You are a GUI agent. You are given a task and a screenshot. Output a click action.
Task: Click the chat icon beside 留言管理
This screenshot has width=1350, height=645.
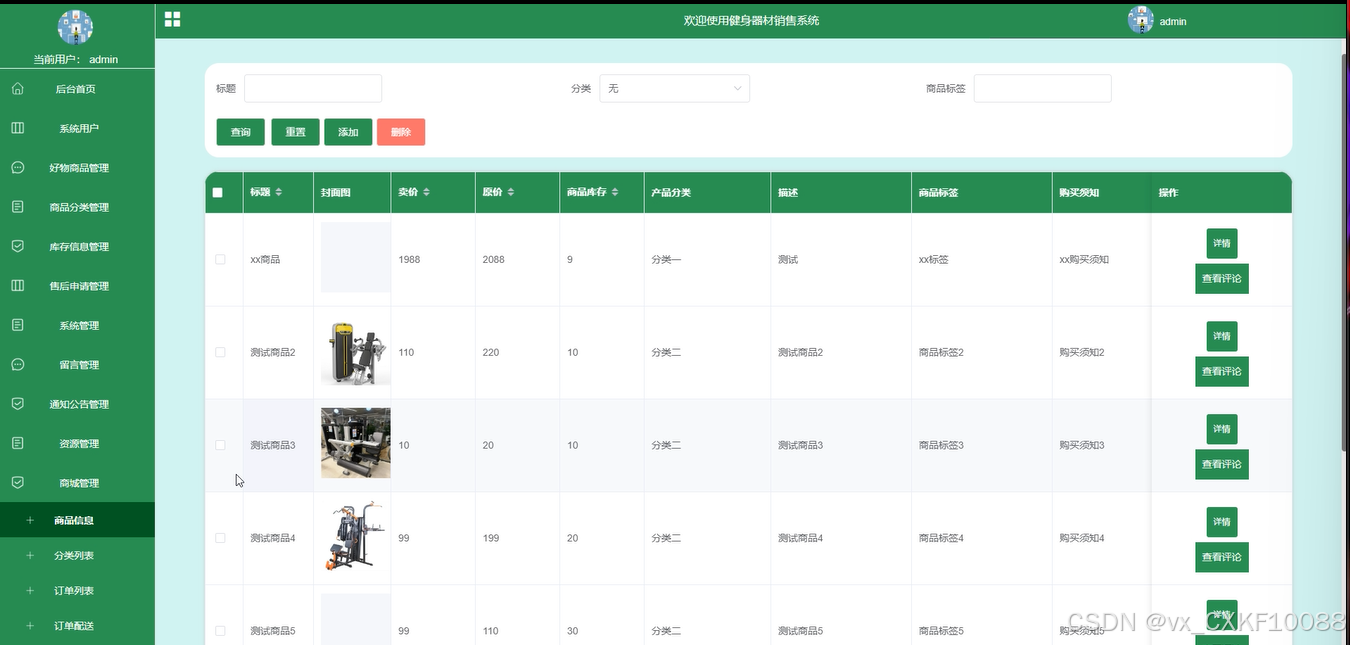pos(17,365)
